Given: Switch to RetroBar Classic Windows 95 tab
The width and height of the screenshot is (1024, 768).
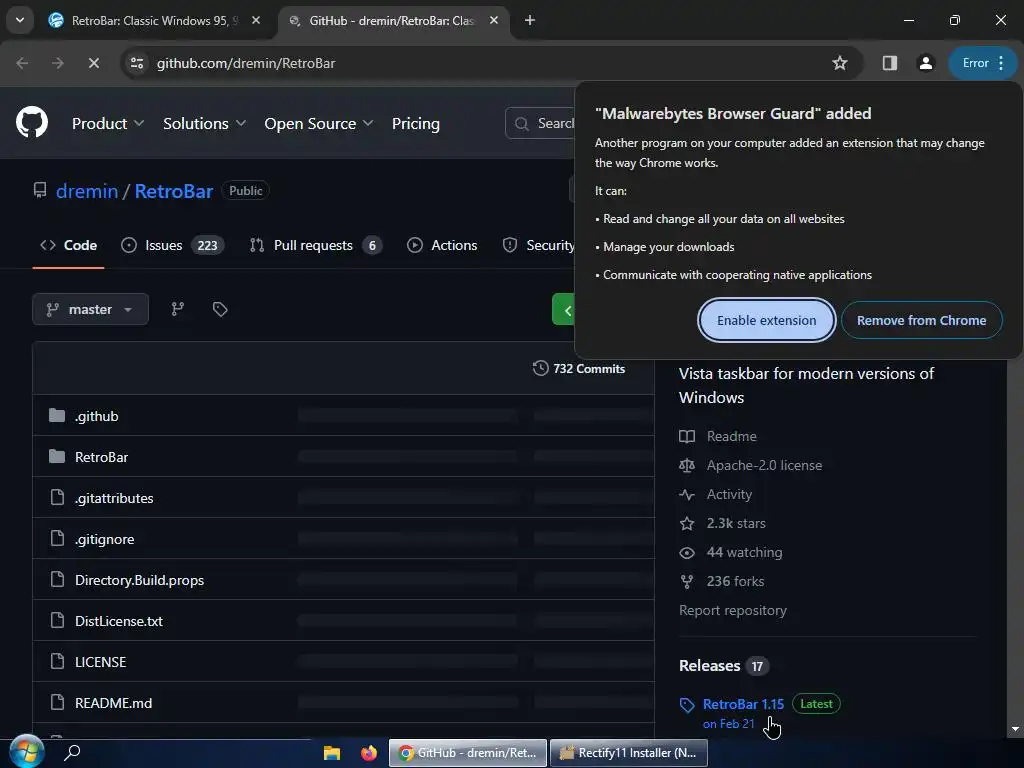Looking at the screenshot, I should click(155, 20).
